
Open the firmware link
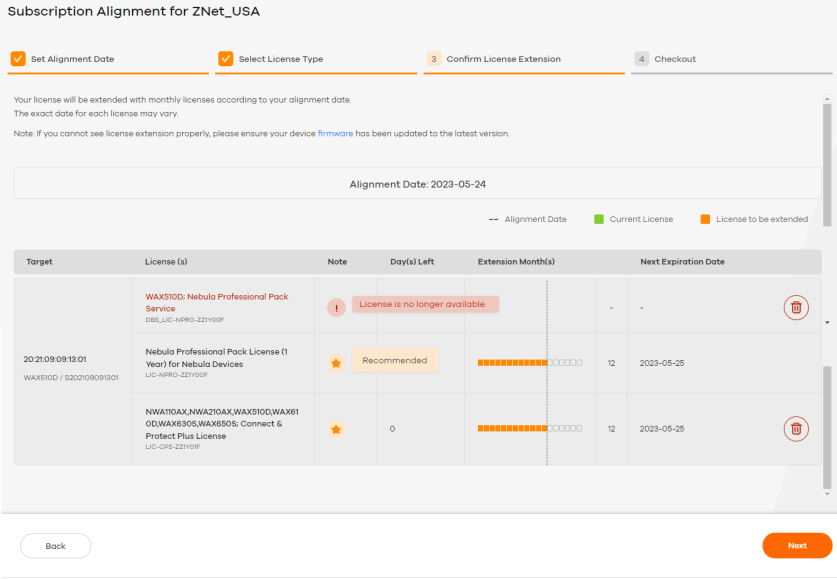pyautogui.click(x=335, y=133)
